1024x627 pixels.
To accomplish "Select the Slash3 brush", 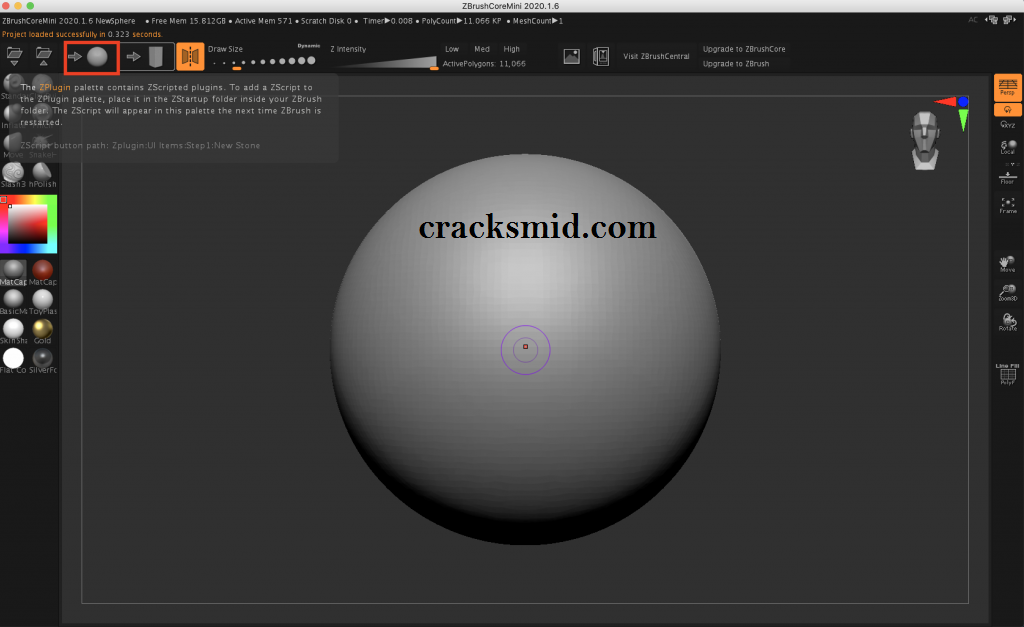I will click(x=13, y=175).
